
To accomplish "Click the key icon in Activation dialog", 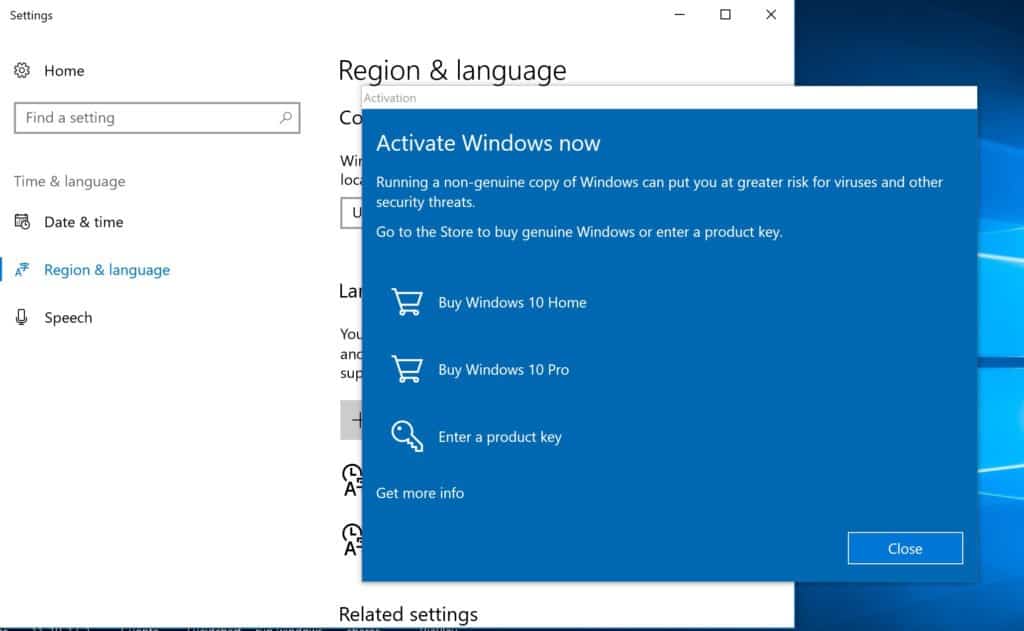I will [407, 436].
